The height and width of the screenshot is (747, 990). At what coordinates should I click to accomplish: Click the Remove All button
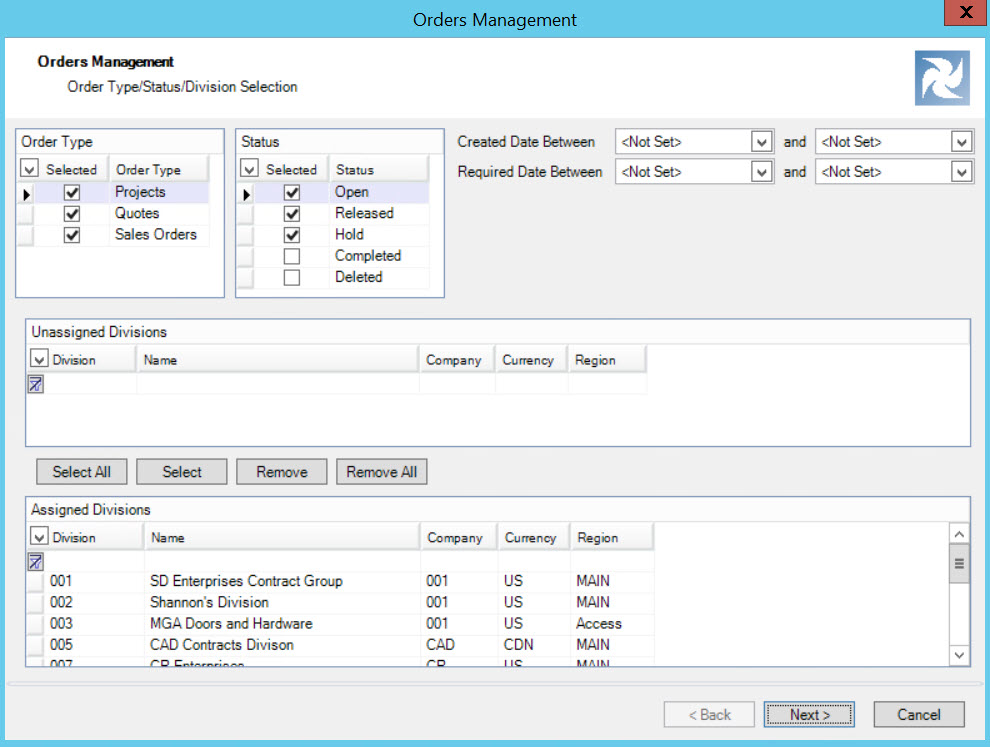(x=381, y=472)
